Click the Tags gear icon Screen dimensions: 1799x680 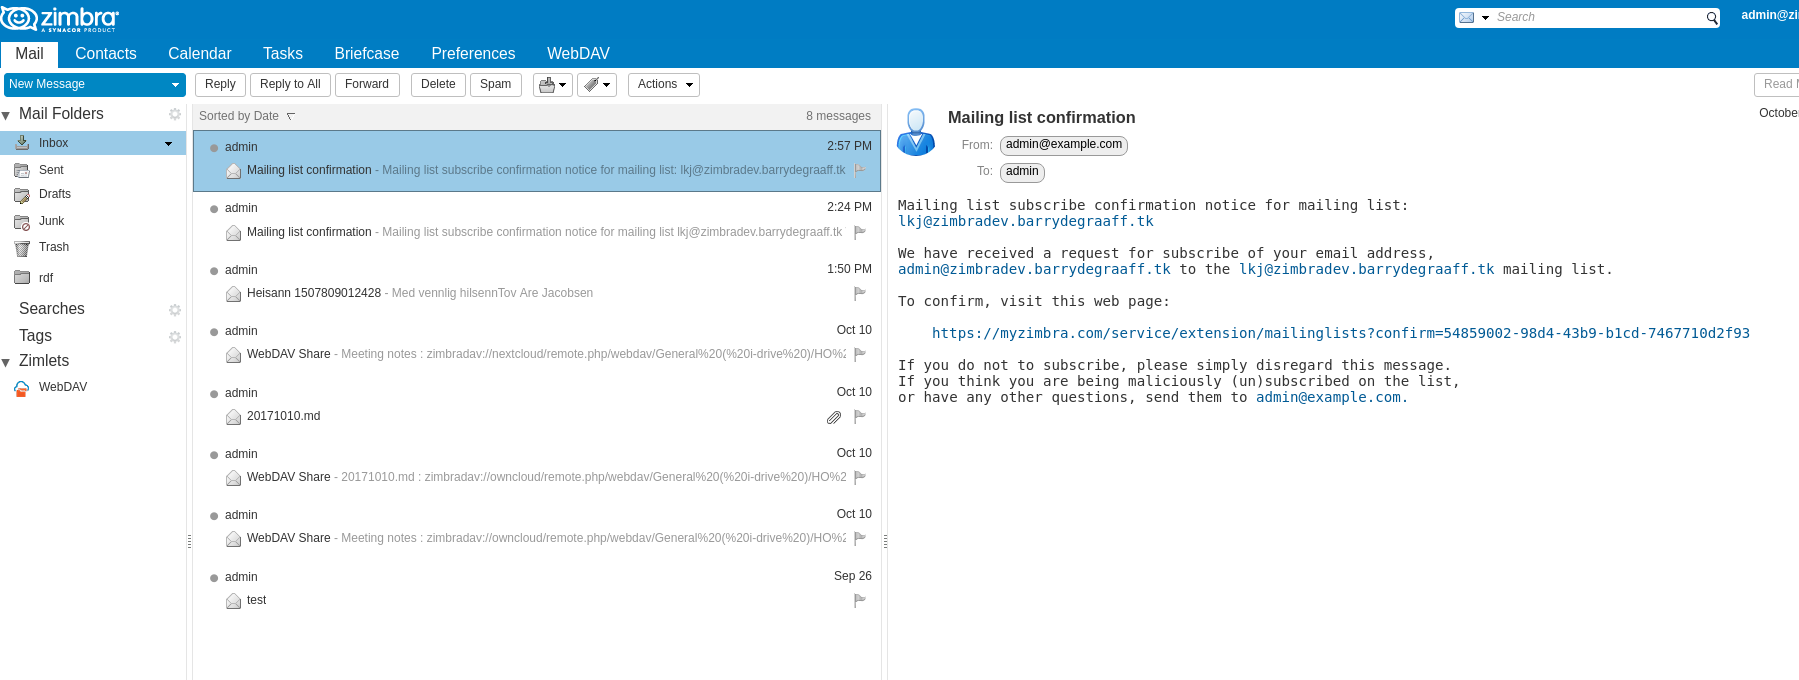[x=175, y=337]
